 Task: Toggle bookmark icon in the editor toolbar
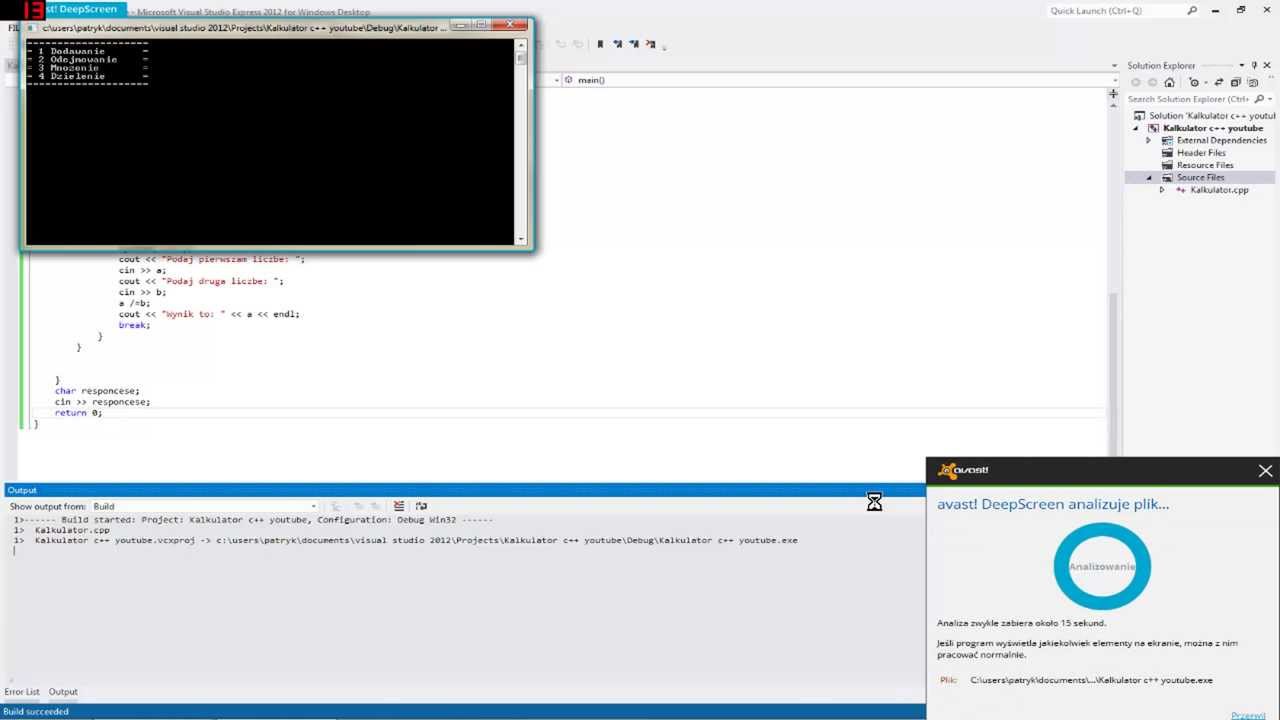point(600,44)
